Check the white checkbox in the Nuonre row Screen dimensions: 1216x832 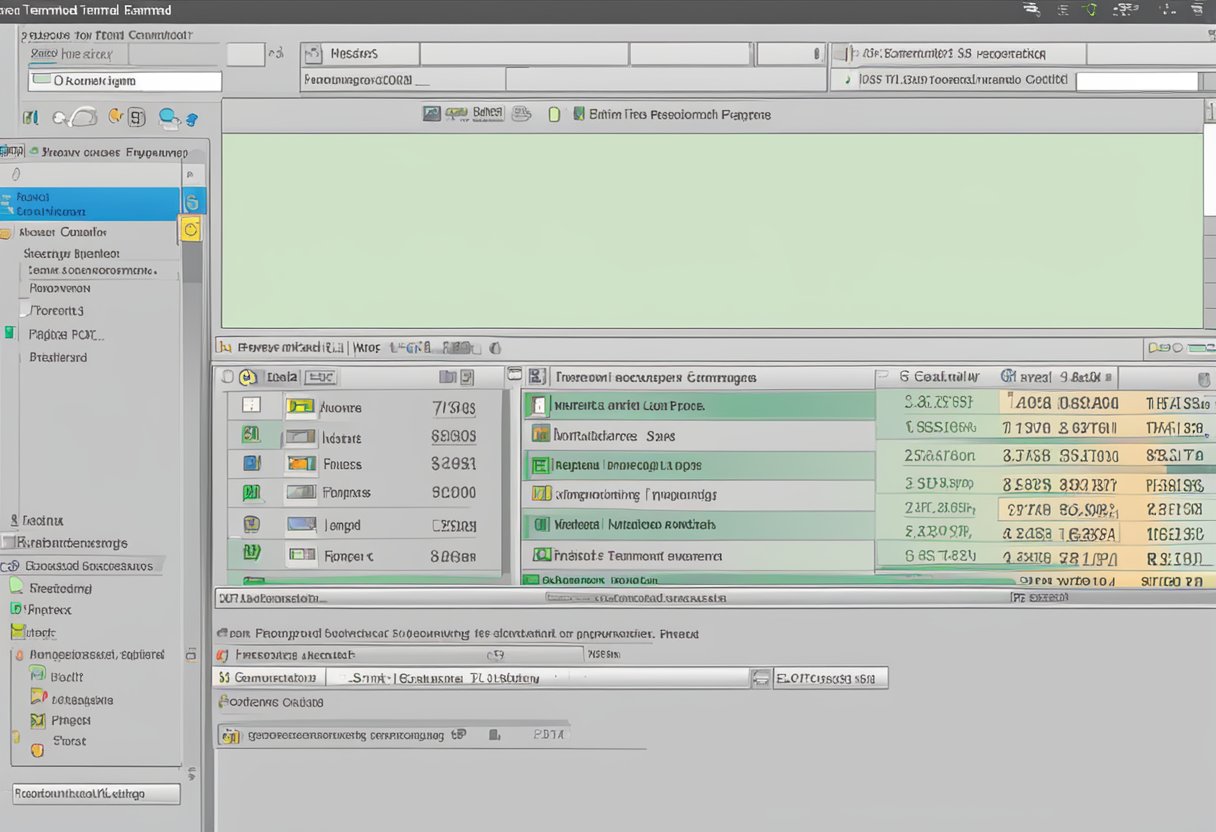pyautogui.click(x=251, y=406)
